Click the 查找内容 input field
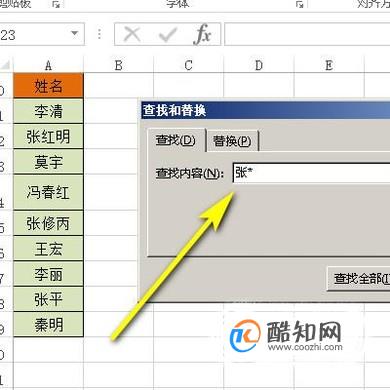Screen dimensions: 390x390 coord(311,173)
